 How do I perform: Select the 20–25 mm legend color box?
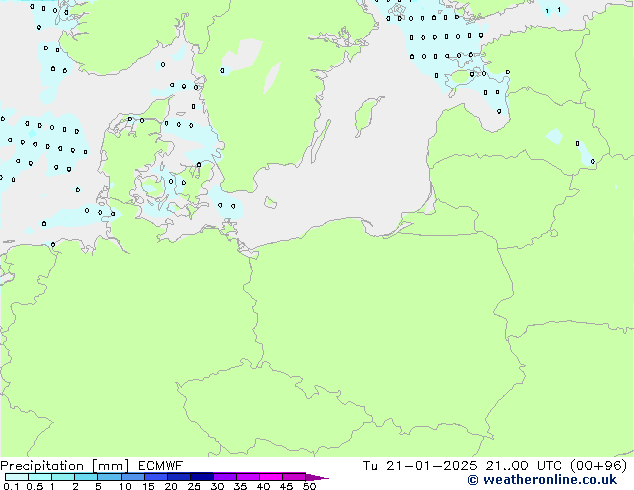point(178,477)
